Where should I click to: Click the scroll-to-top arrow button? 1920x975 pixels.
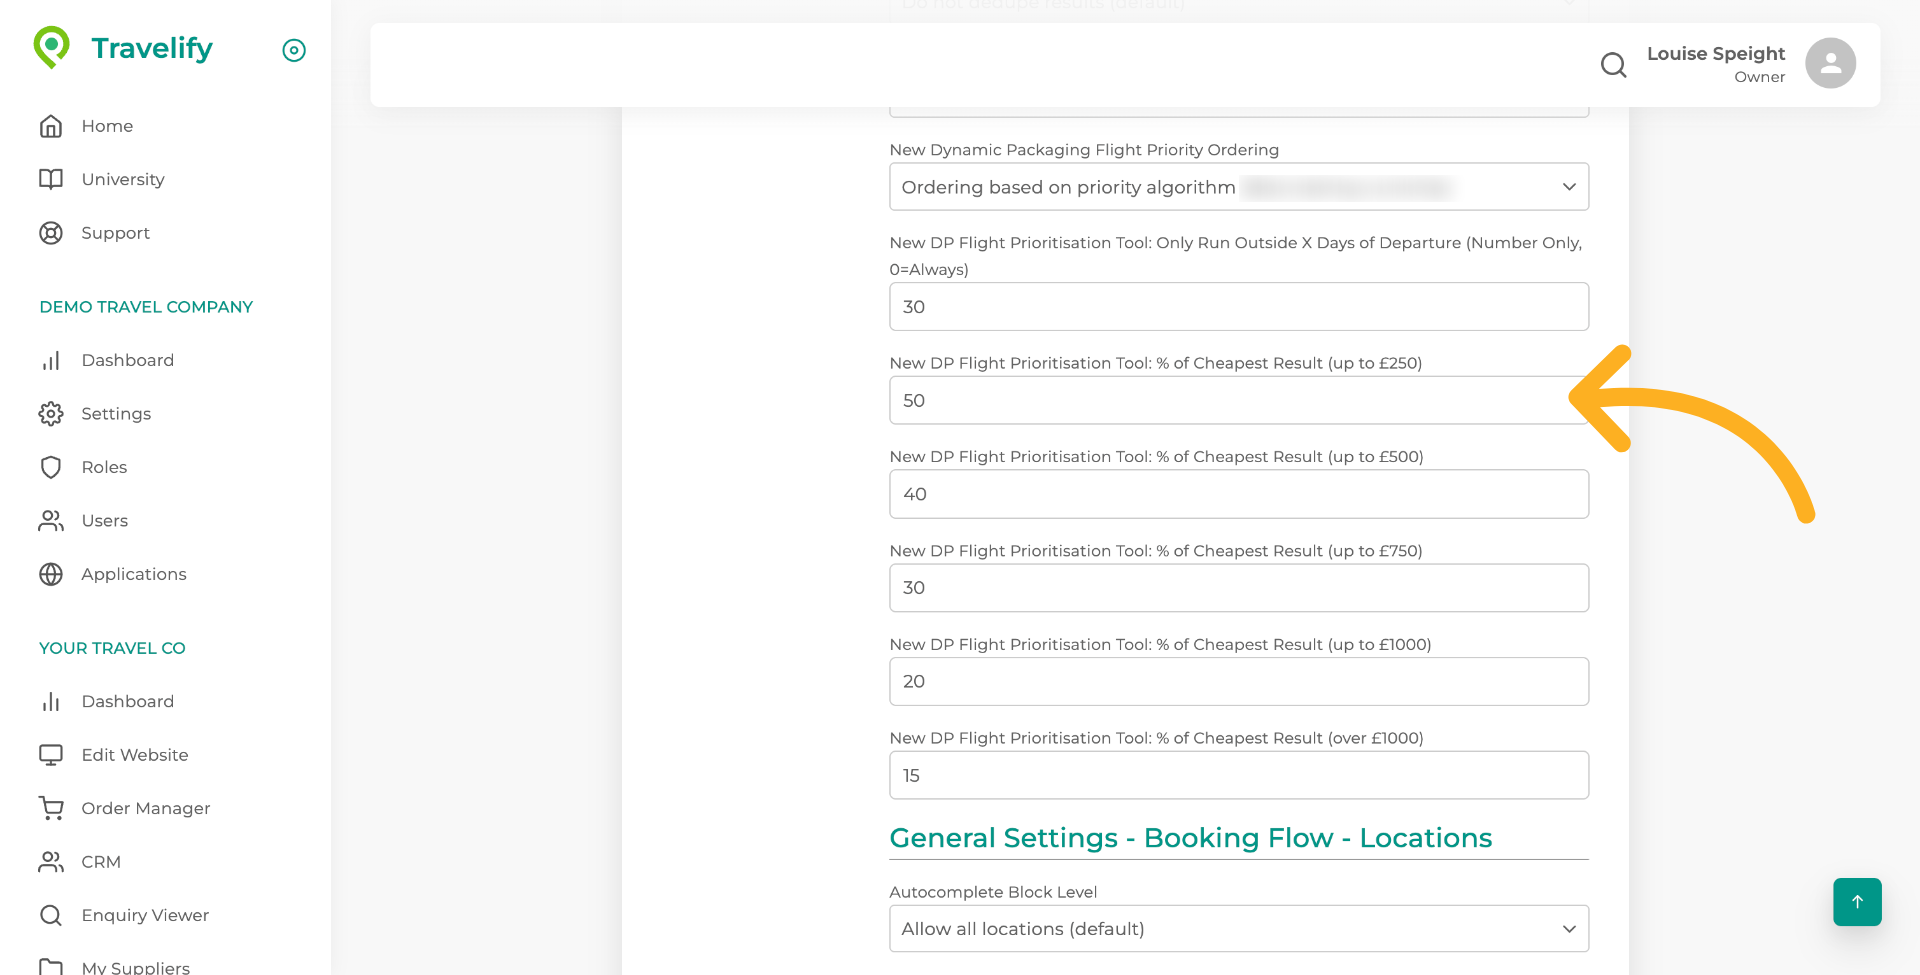point(1857,901)
